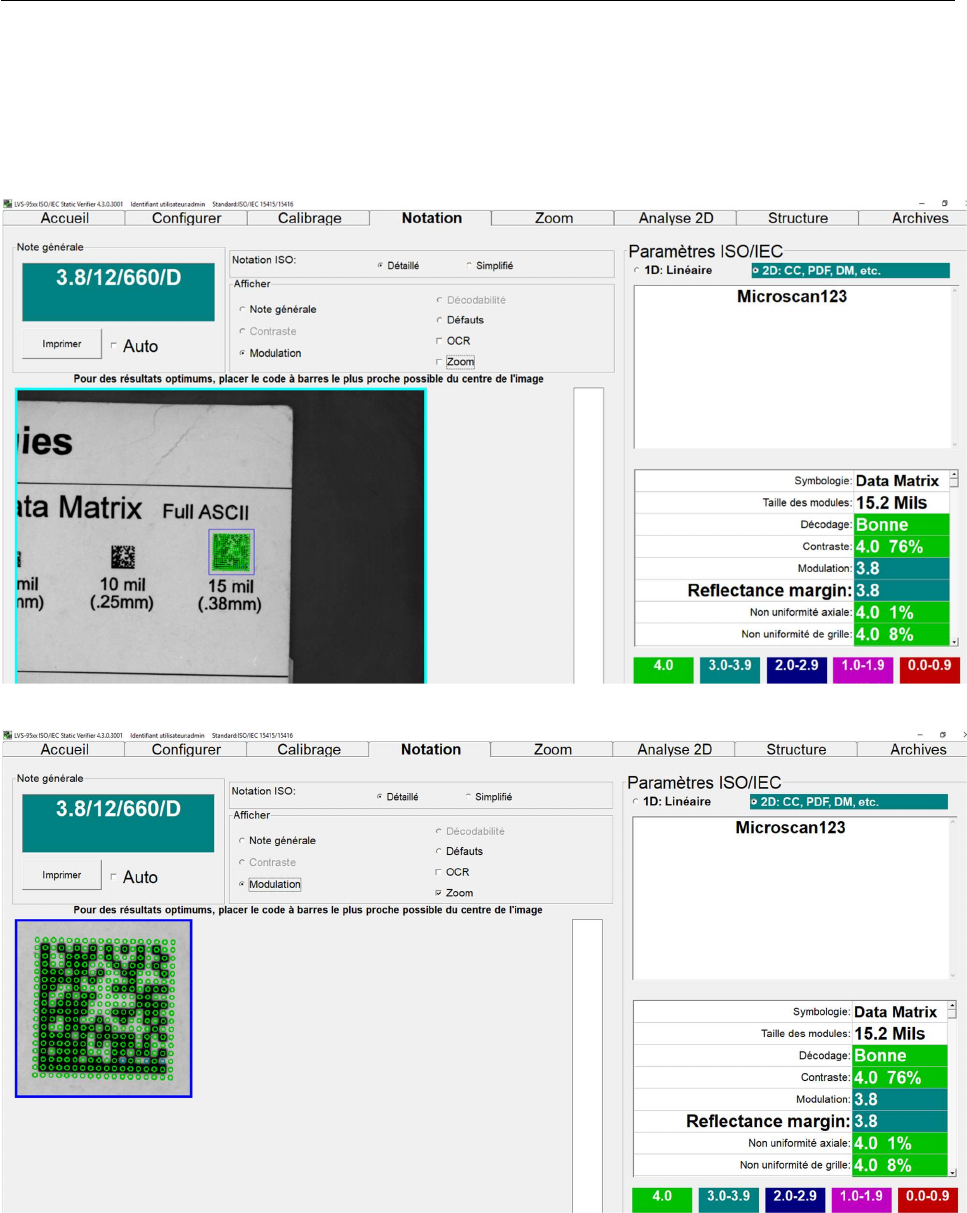The height and width of the screenshot is (1213, 967).
Task: Select the Zoom tab in lower window
Action: coord(553,749)
